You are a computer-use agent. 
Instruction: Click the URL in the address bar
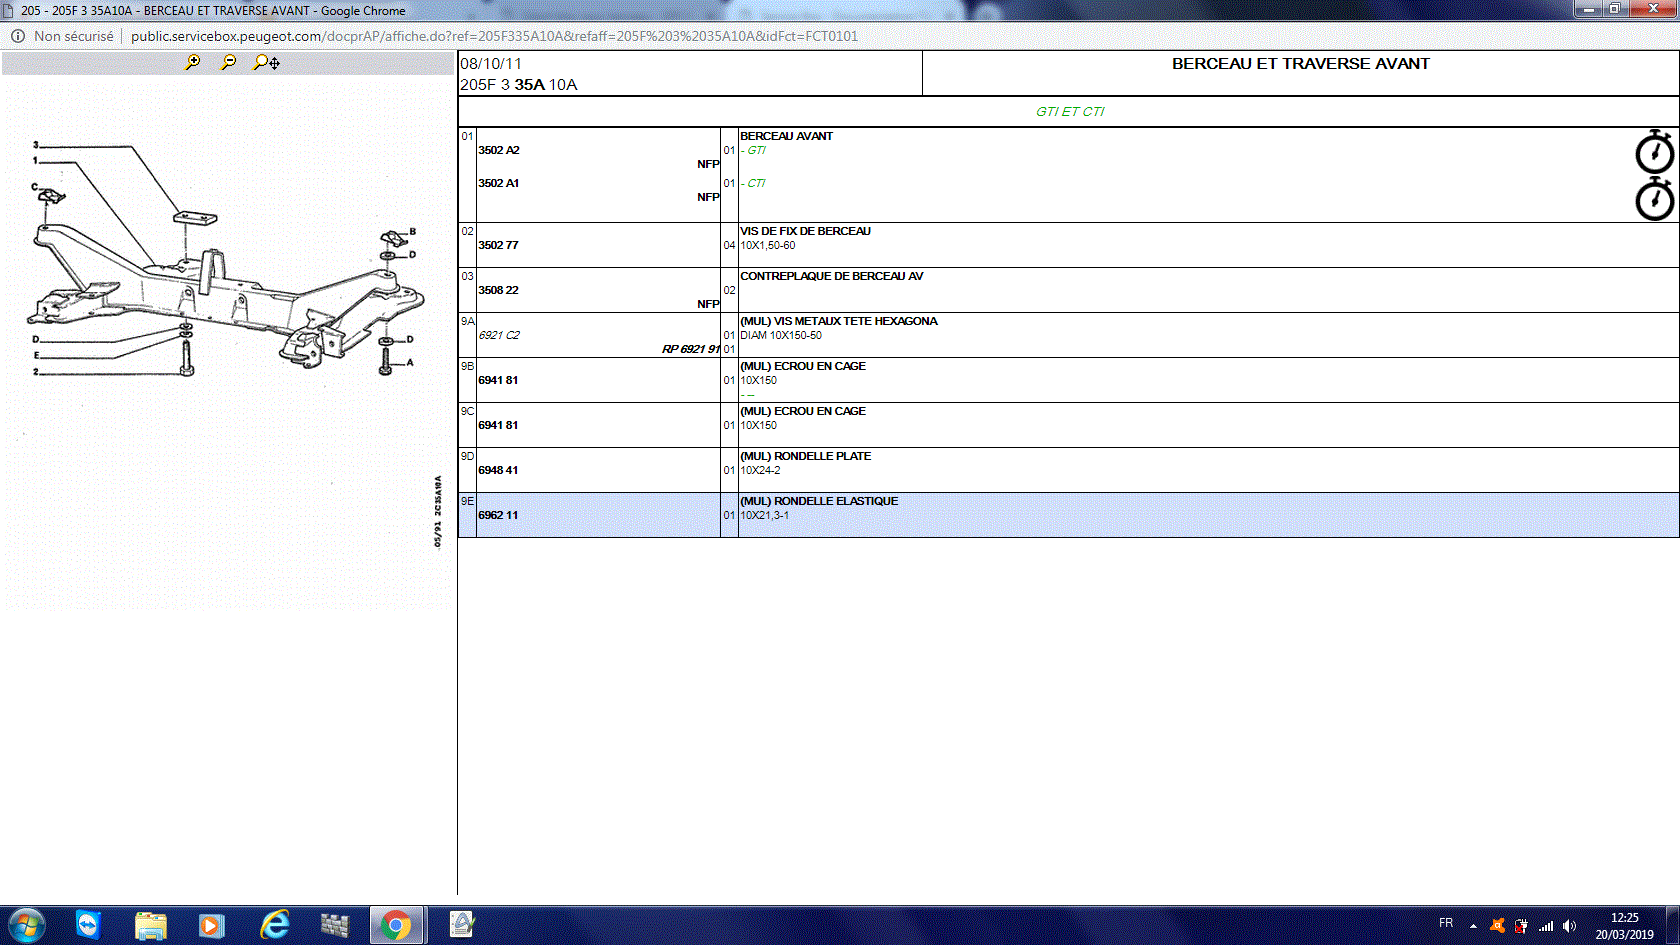click(x=494, y=36)
